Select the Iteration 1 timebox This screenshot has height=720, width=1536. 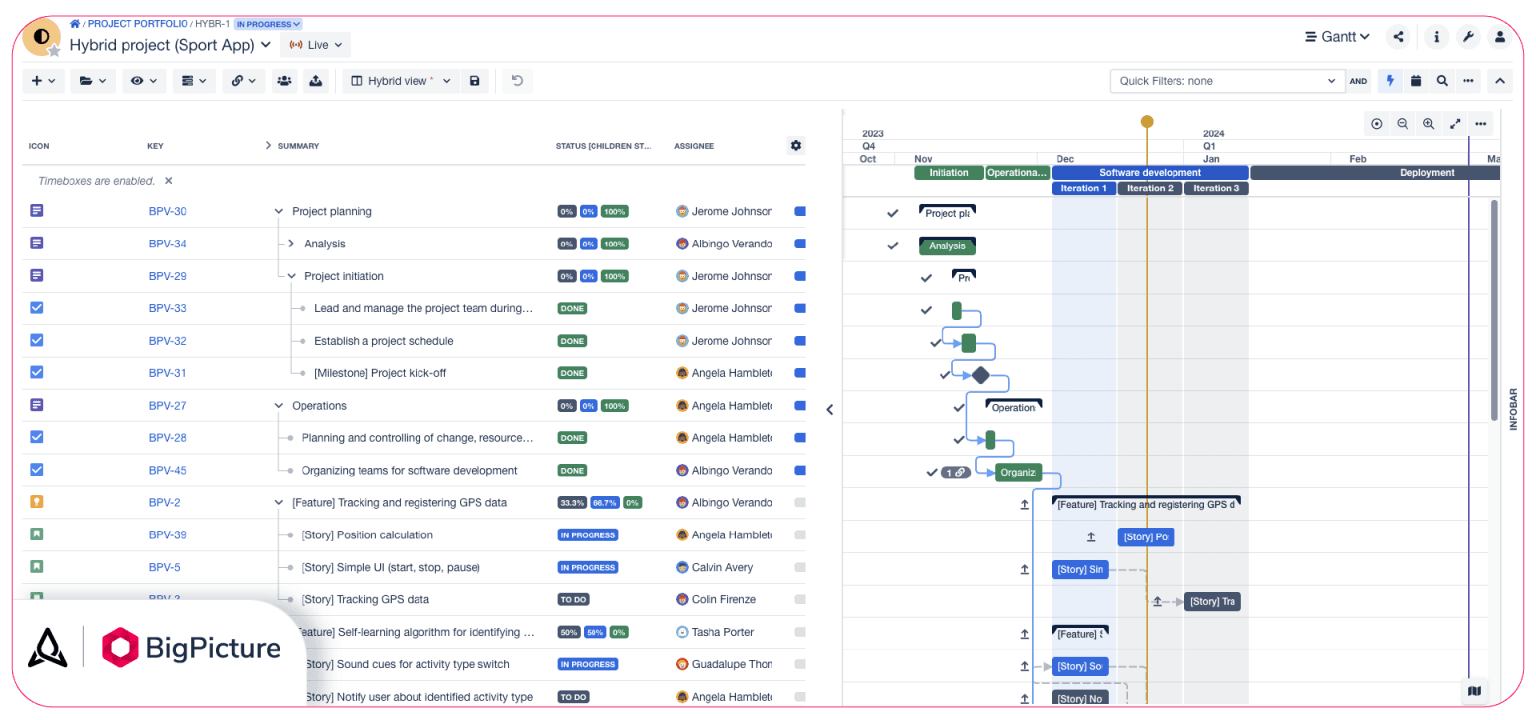(1084, 188)
